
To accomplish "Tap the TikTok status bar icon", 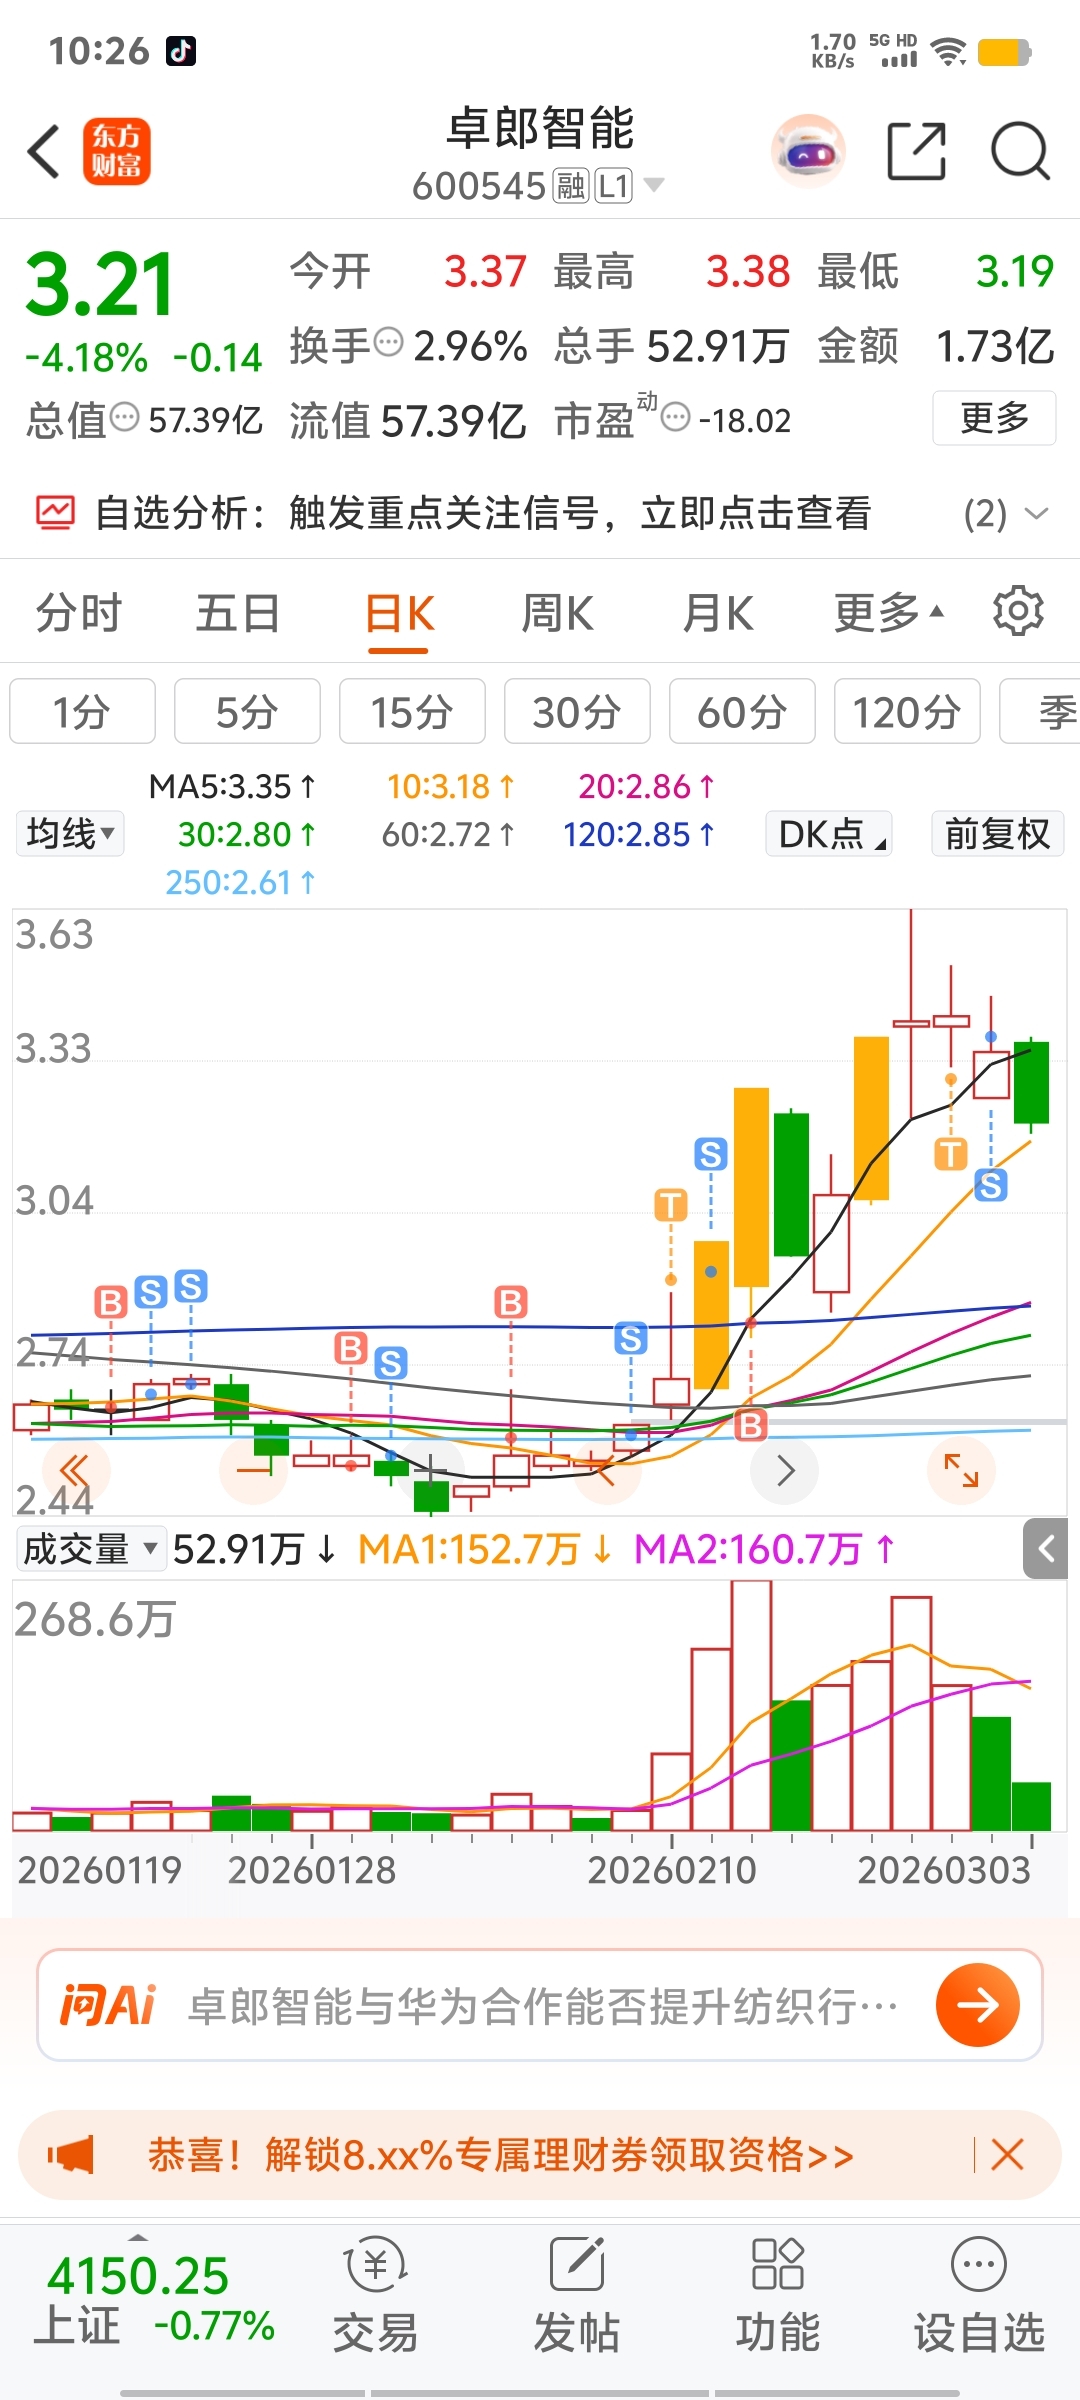I will pyautogui.click(x=181, y=51).
